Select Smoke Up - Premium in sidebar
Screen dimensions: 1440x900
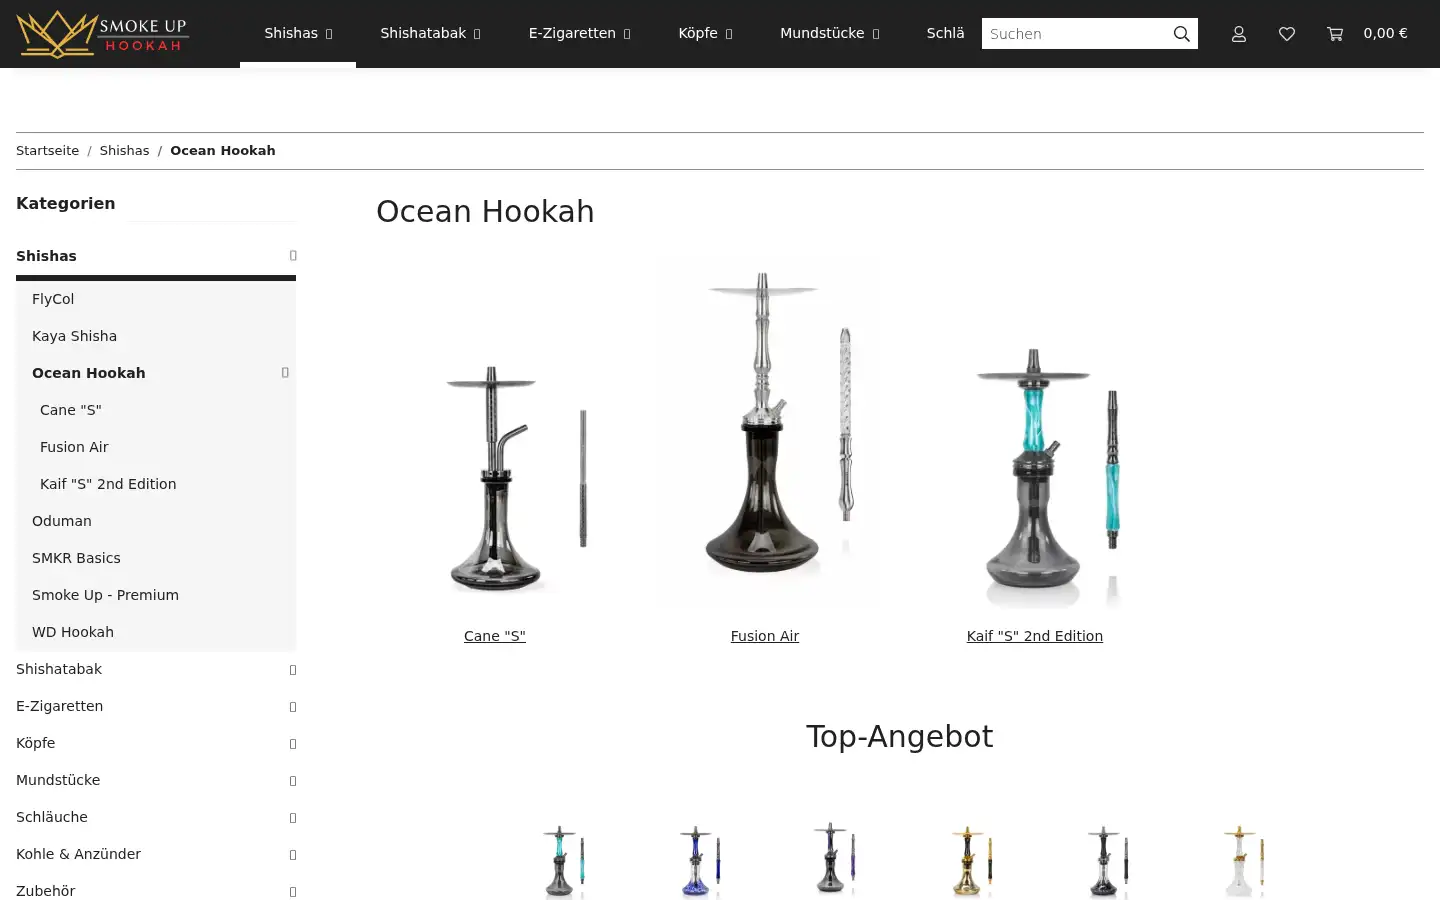pyautogui.click(x=105, y=595)
